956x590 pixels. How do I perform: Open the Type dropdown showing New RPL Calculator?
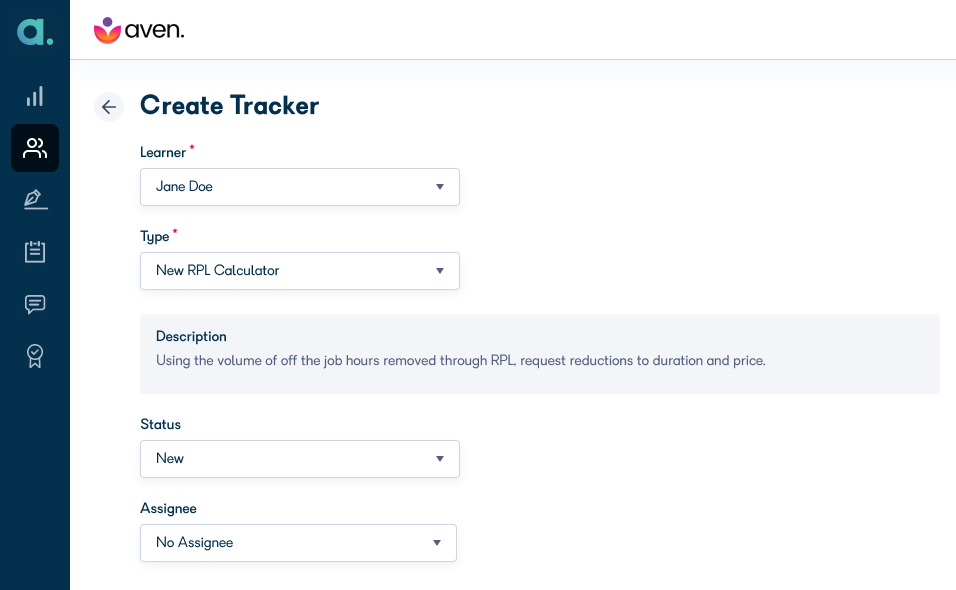tap(299, 271)
